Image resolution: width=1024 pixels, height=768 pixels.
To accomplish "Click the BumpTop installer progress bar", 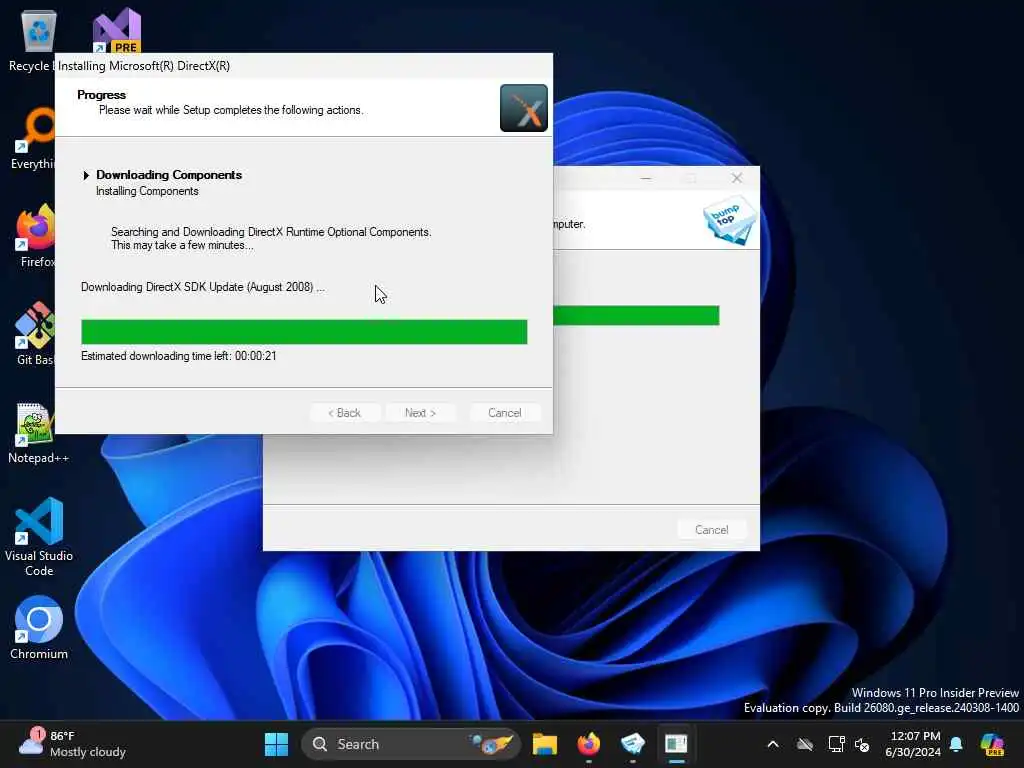I will (636, 315).
